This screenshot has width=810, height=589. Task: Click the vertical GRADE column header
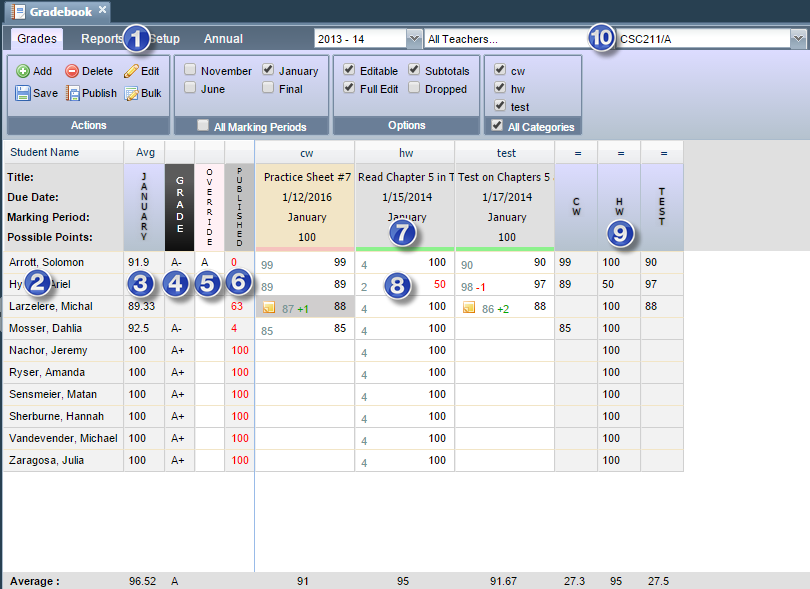180,207
